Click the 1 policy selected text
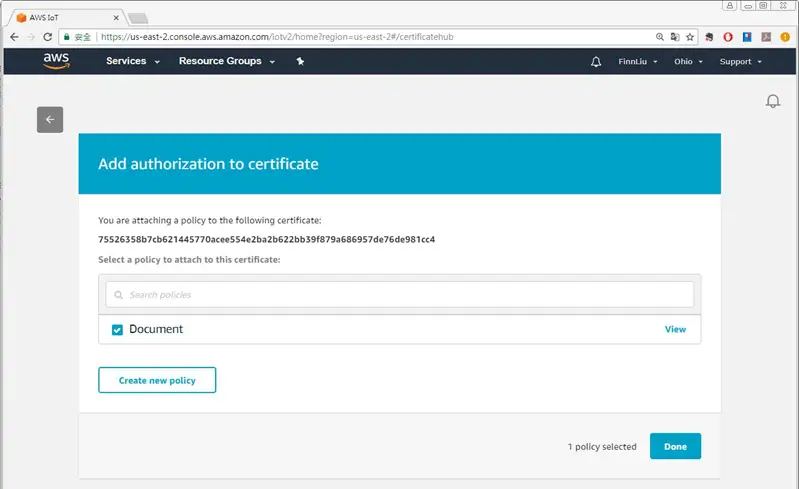 (602, 447)
